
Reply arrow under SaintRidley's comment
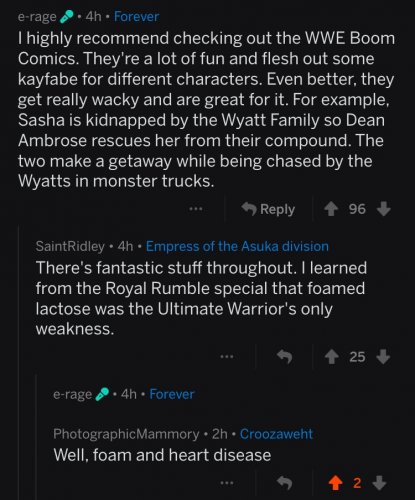(x=285, y=357)
